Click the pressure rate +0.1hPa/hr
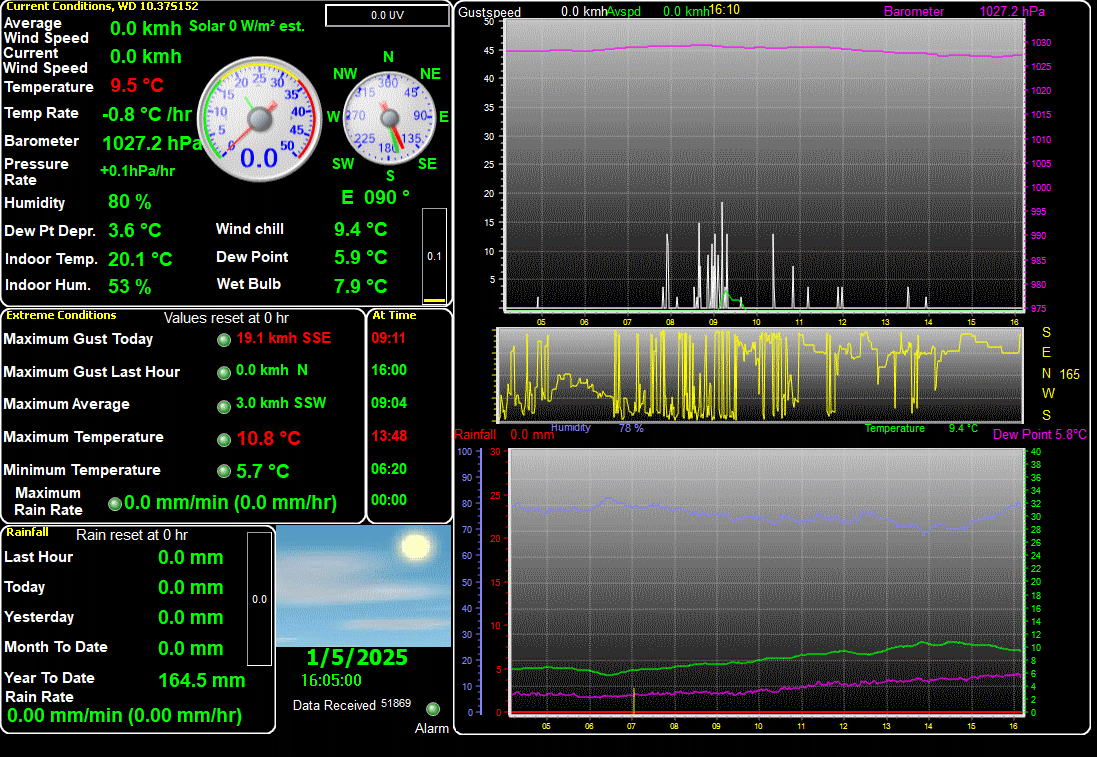This screenshot has width=1097, height=757. click(138, 171)
